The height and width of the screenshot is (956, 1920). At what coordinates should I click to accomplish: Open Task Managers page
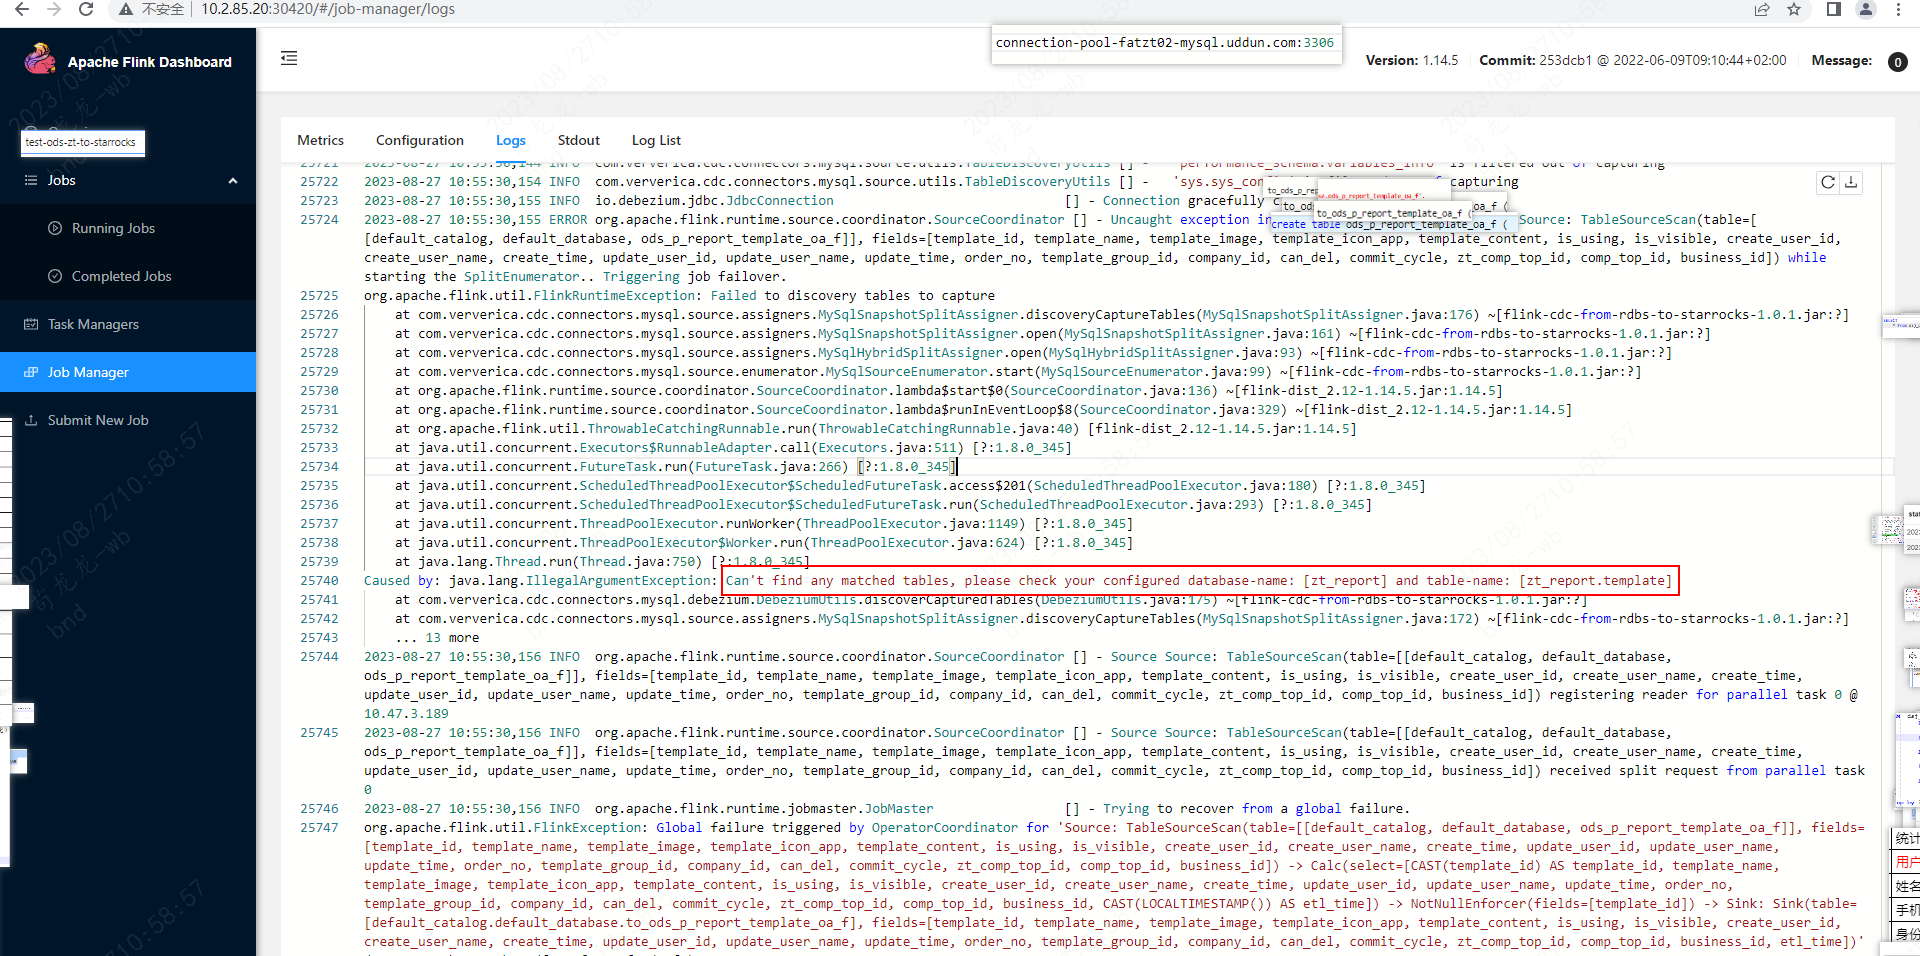pos(93,324)
